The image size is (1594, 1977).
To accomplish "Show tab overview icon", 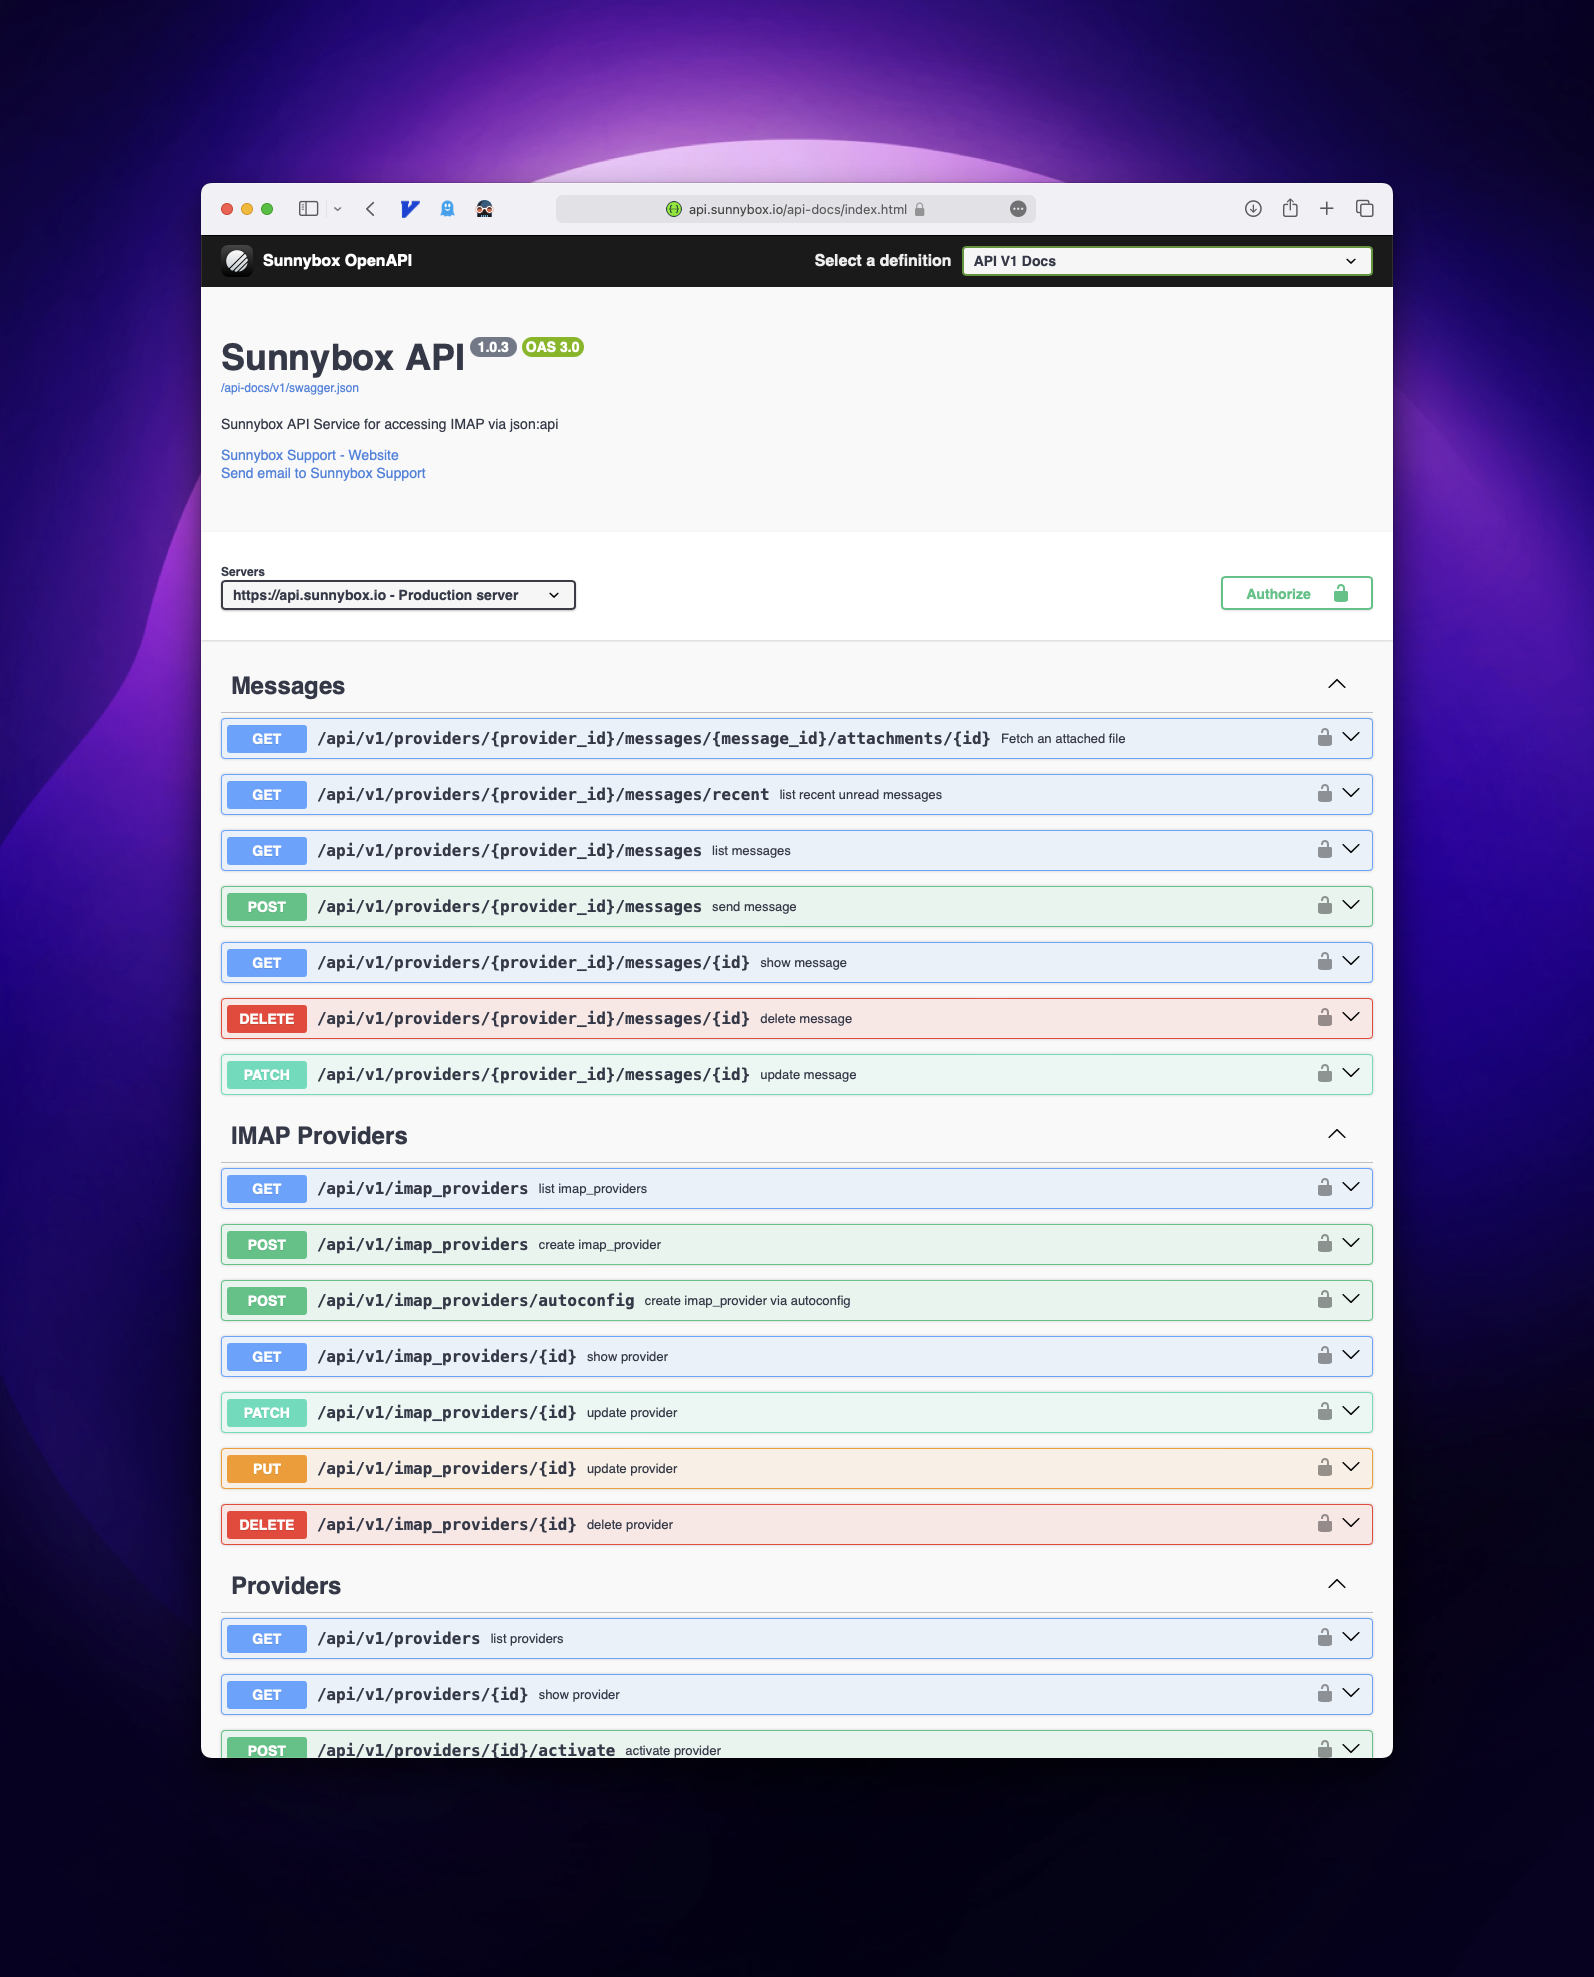I will (1364, 209).
